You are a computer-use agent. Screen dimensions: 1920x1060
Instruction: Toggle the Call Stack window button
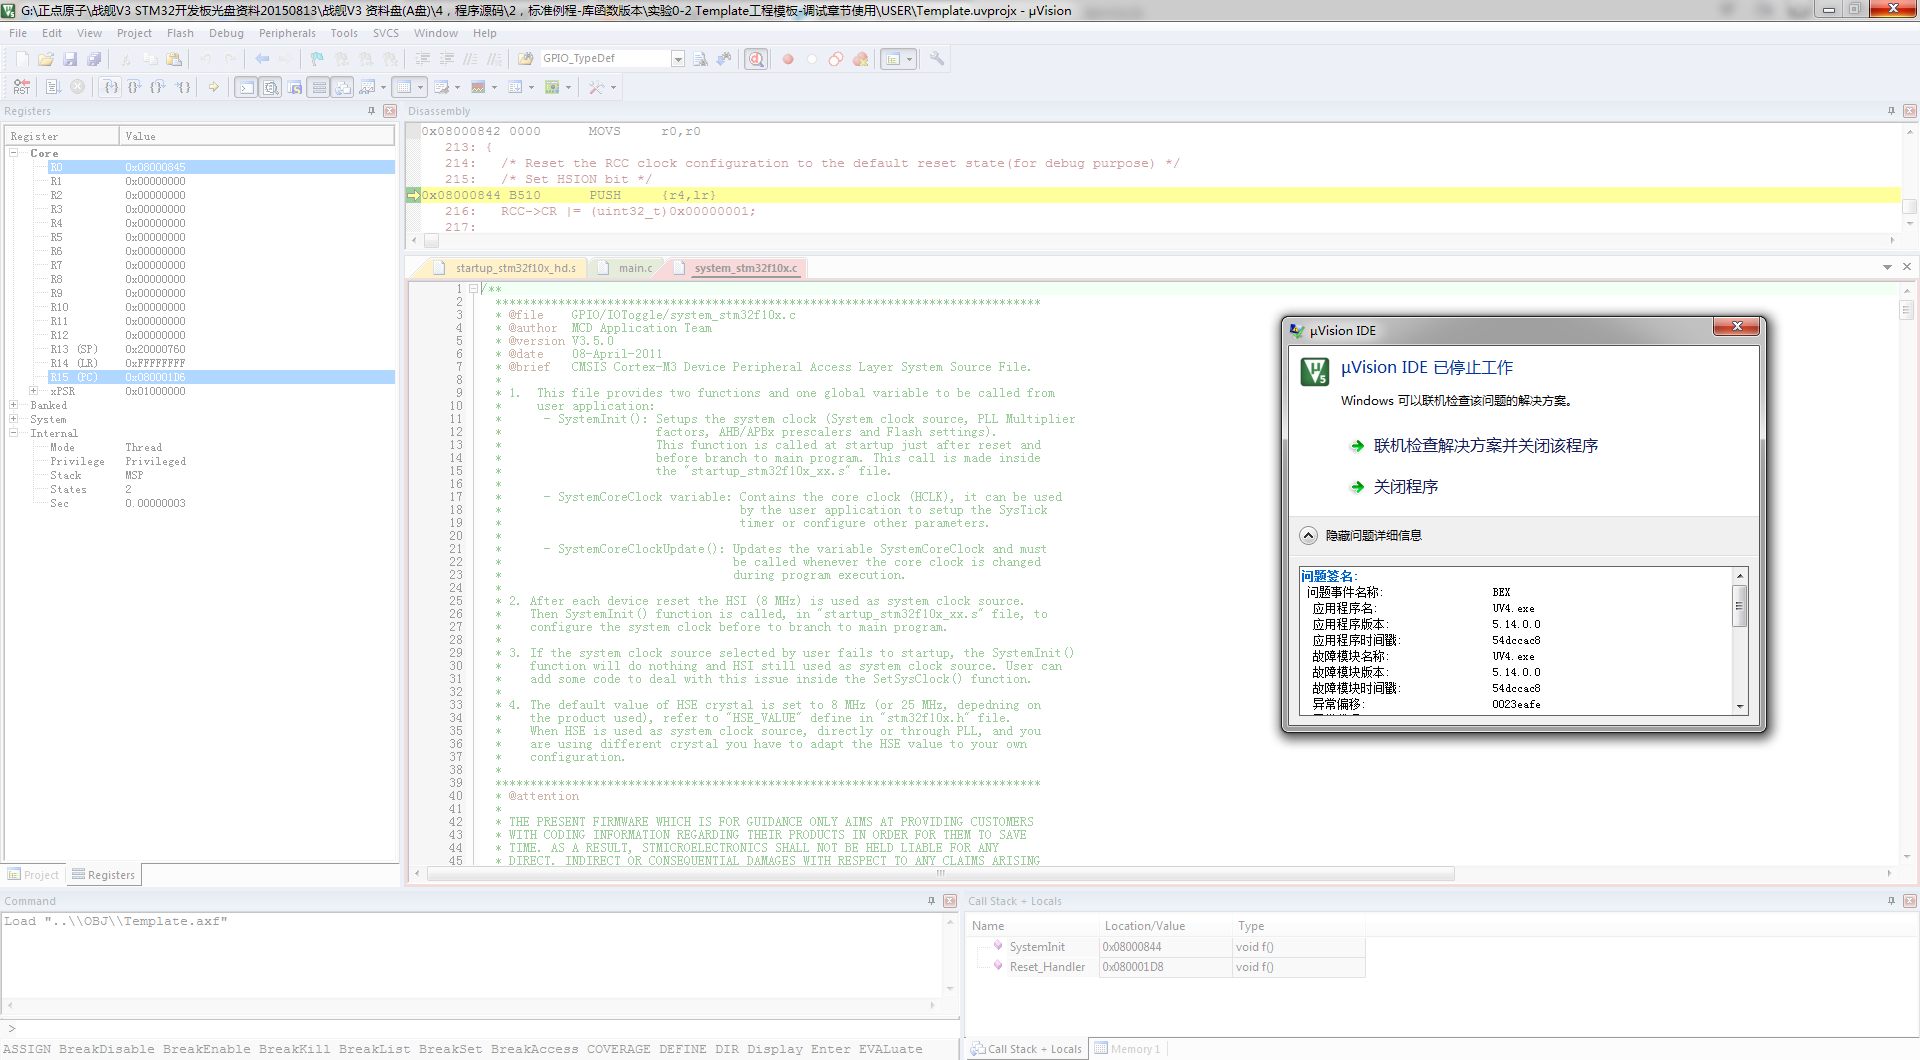click(343, 87)
